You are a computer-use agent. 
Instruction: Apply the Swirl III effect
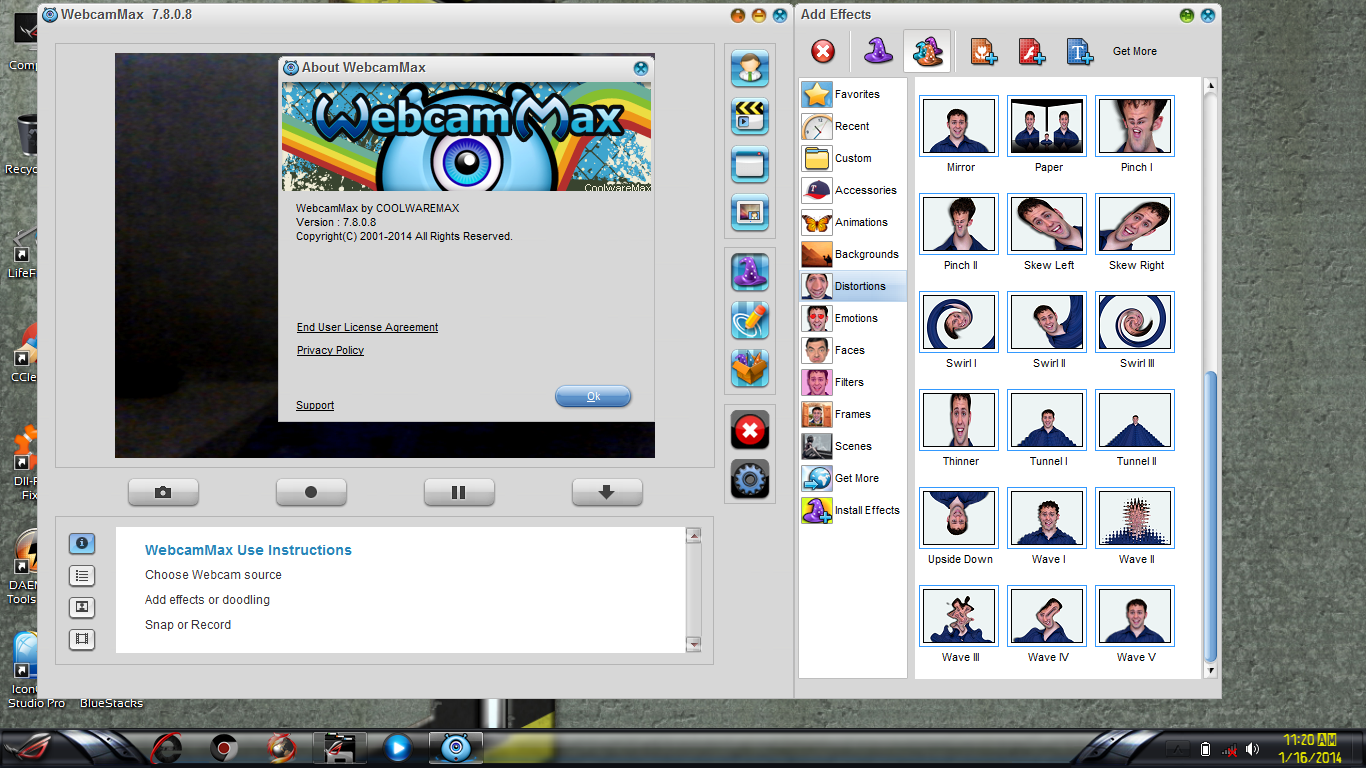coord(1135,322)
